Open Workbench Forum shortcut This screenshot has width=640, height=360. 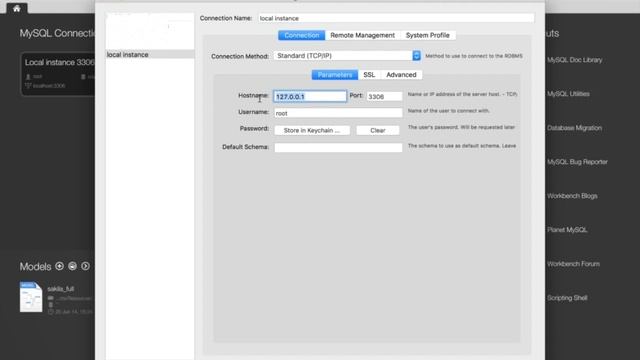[573, 264]
